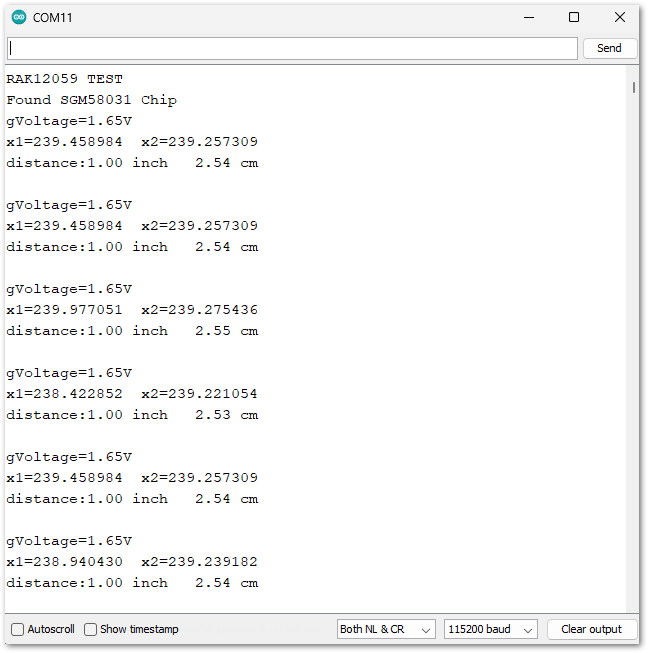
Task: Click the COM11 window title text
Action: 52,18
